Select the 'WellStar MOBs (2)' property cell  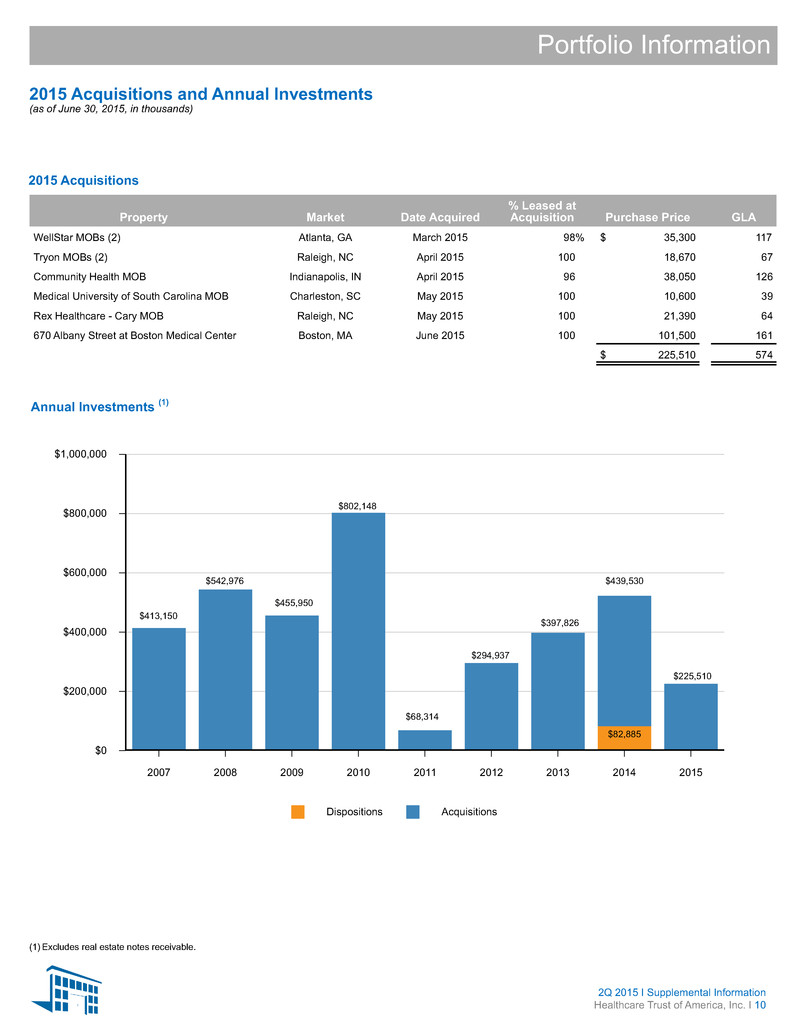(77, 237)
